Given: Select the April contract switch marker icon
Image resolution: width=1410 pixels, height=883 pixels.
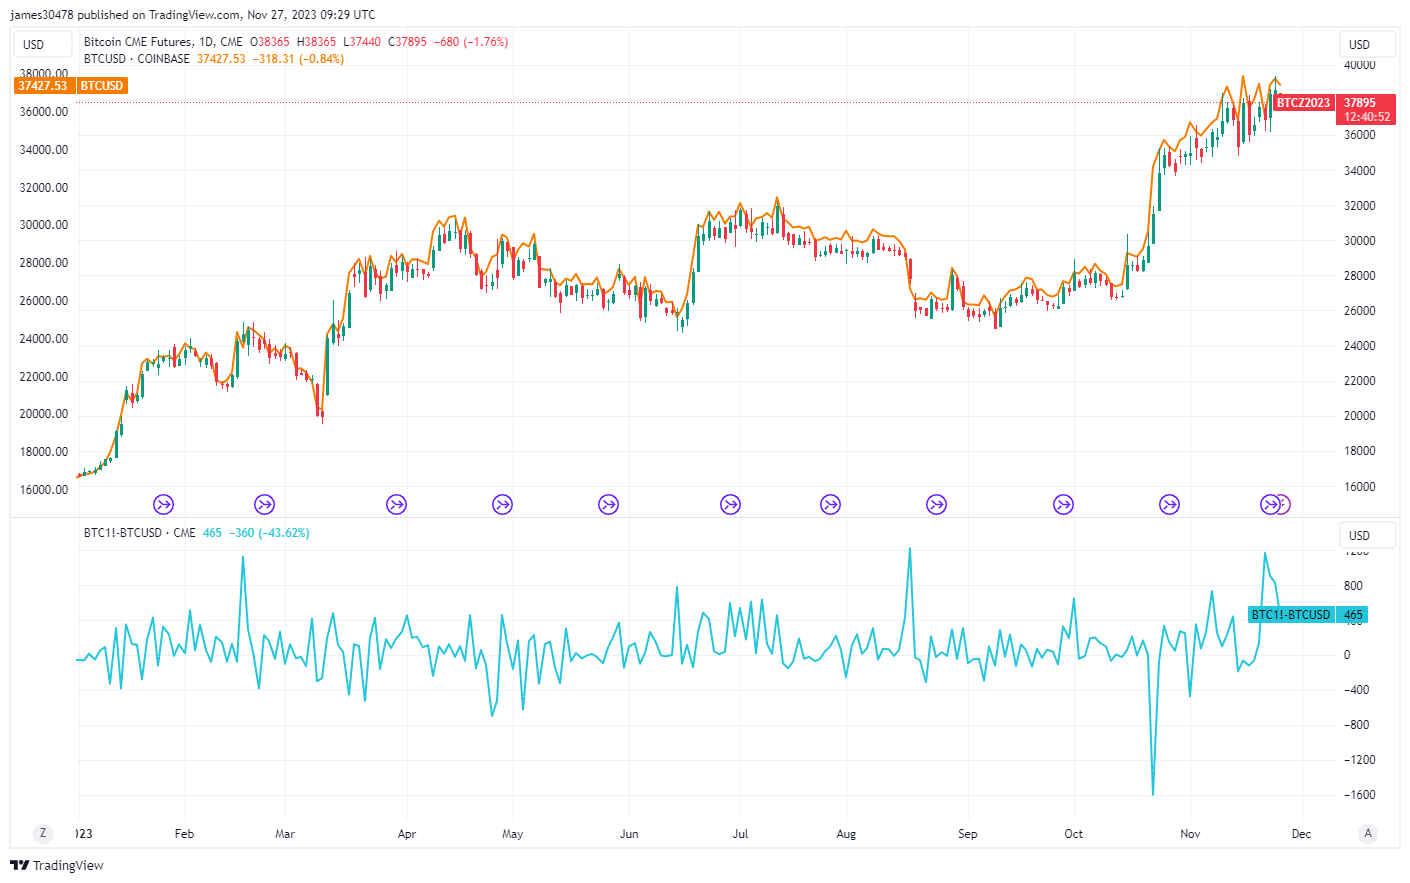Looking at the screenshot, I should pyautogui.click(x=396, y=504).
